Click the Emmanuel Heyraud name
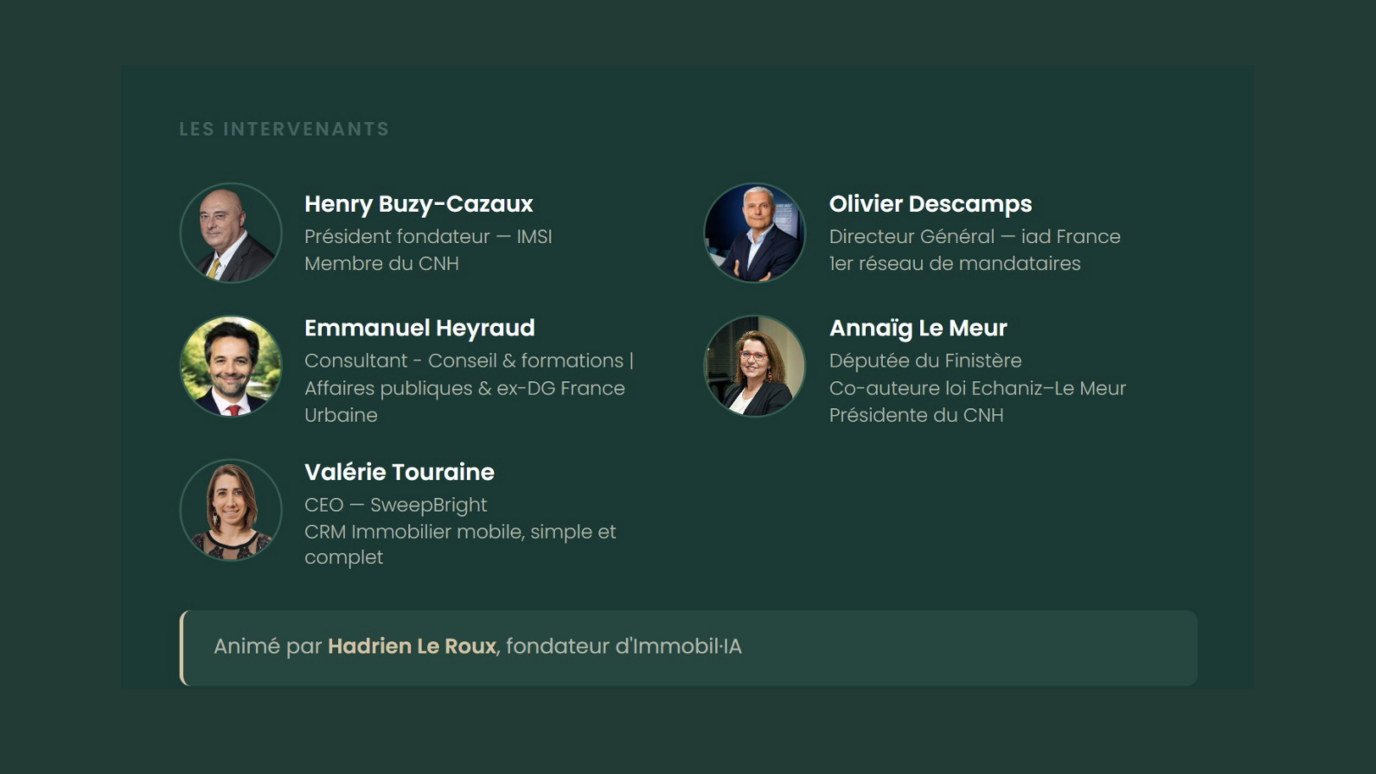The image size is (1376, 774). coord(419,328)
